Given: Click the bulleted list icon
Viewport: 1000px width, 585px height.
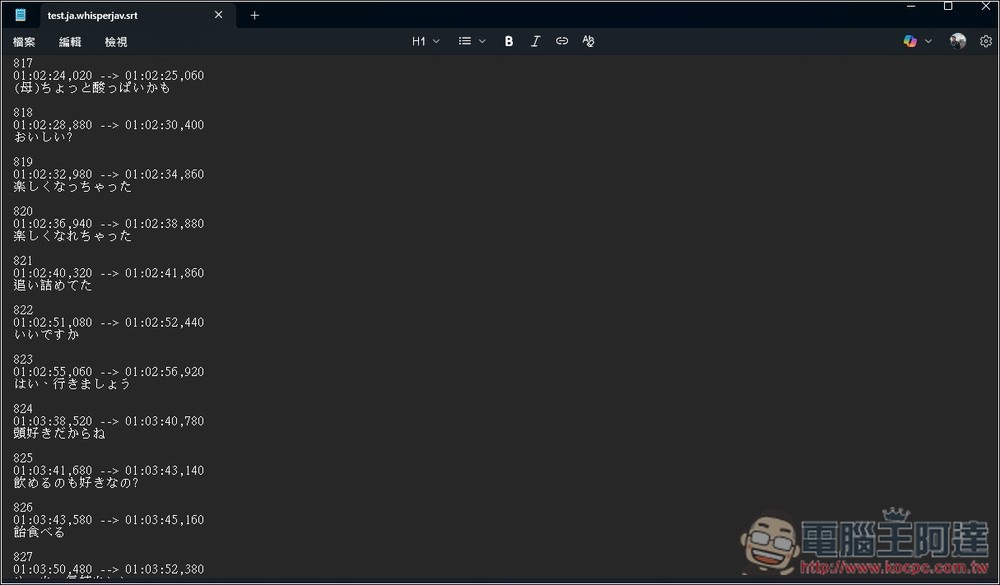Looking at the screenshot, I should pyautogui.click(x=463, y=41).
